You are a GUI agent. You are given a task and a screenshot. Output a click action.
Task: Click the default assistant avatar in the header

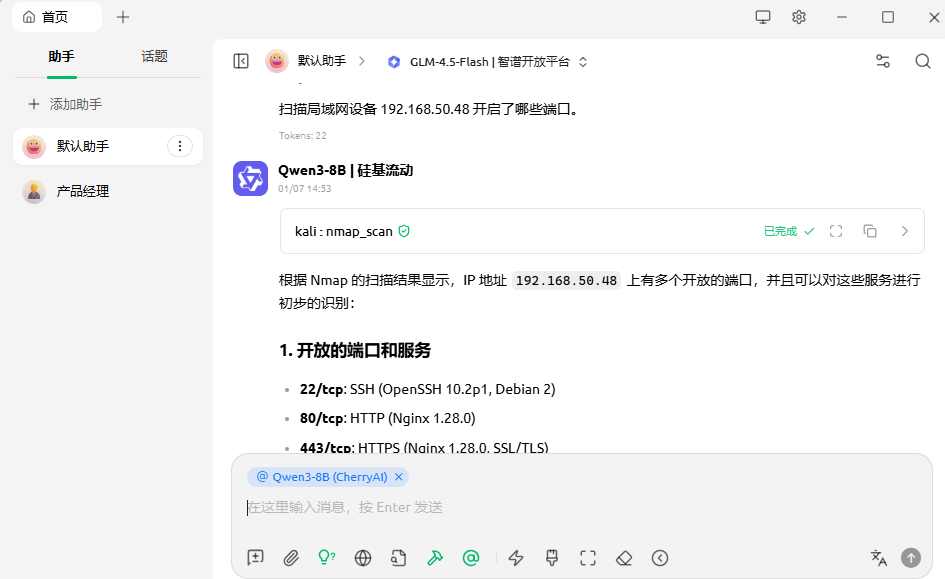[277, 61]
